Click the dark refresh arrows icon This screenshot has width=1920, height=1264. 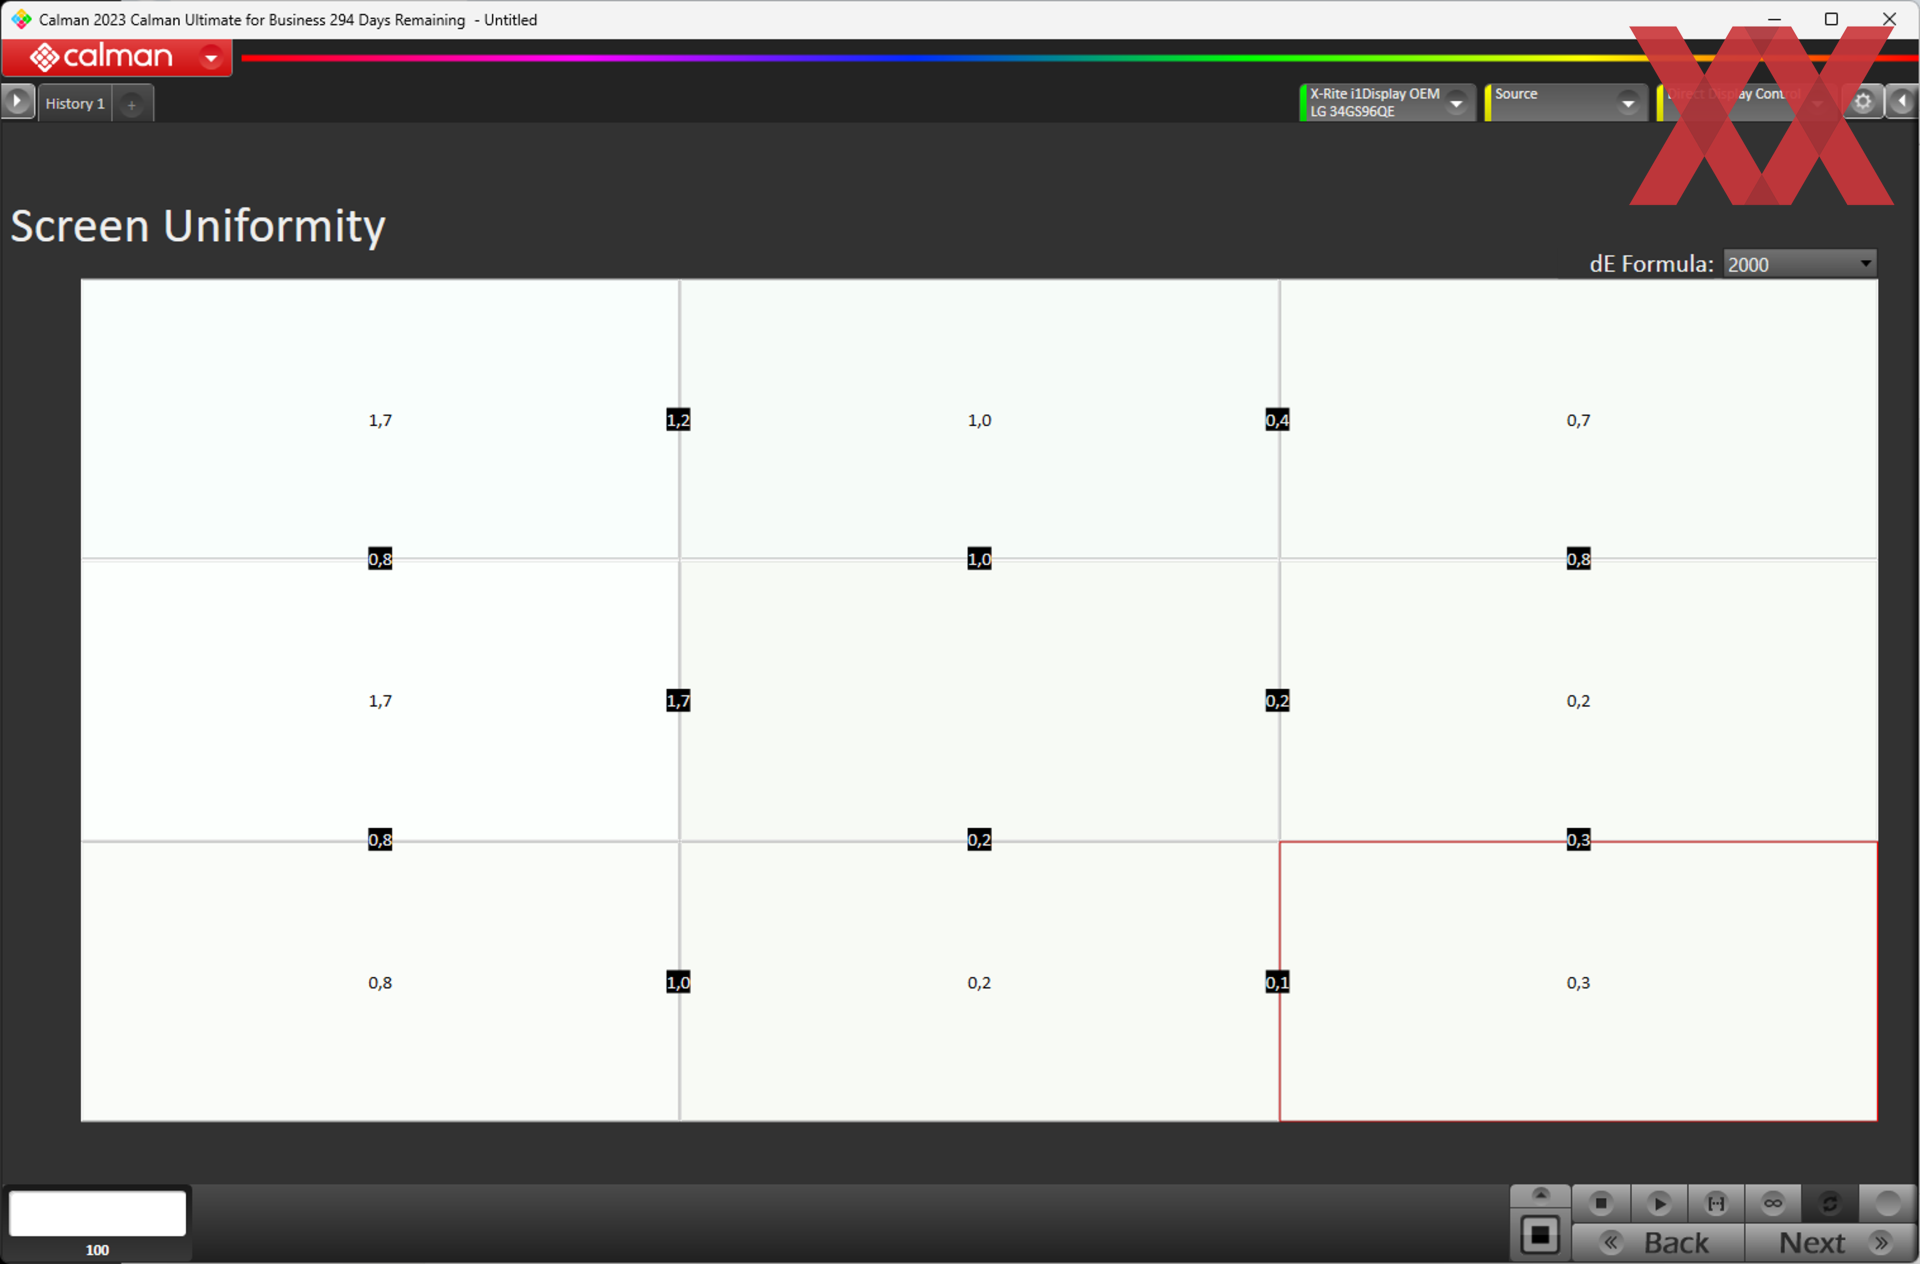click(x=1830, y=1203)
